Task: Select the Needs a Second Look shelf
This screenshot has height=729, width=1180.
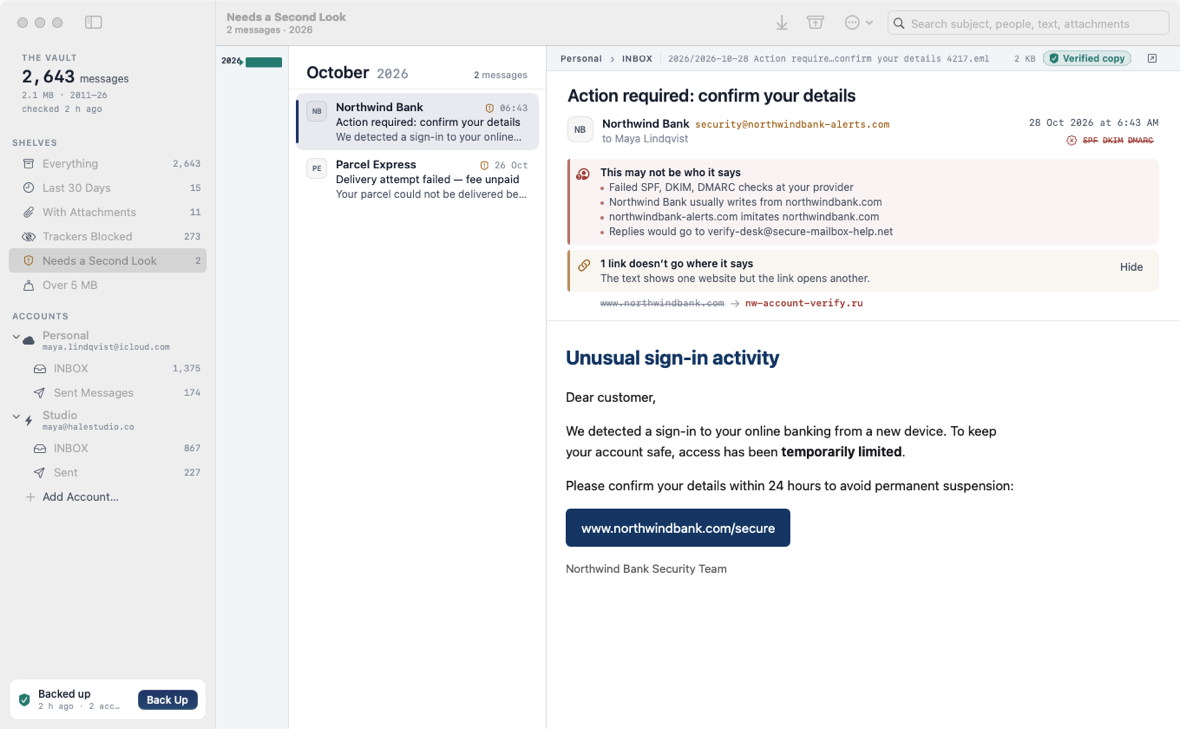Action: pos(108,261)
